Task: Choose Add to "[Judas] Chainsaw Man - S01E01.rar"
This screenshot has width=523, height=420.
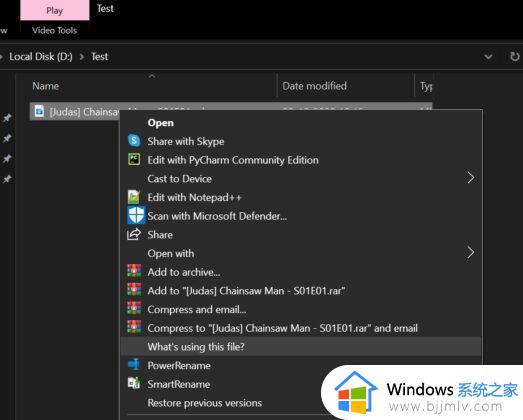Action: click(x=246, y=291)
